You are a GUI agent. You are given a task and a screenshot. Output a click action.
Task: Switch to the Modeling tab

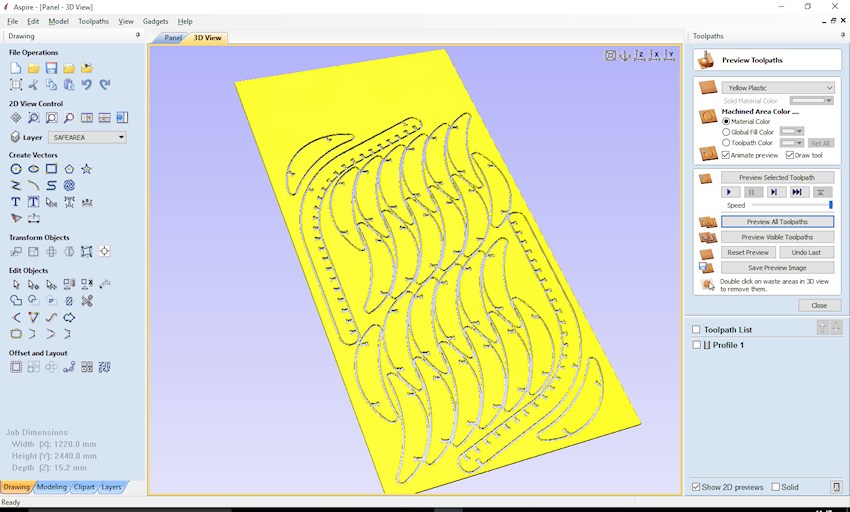[x=51, y=487]
